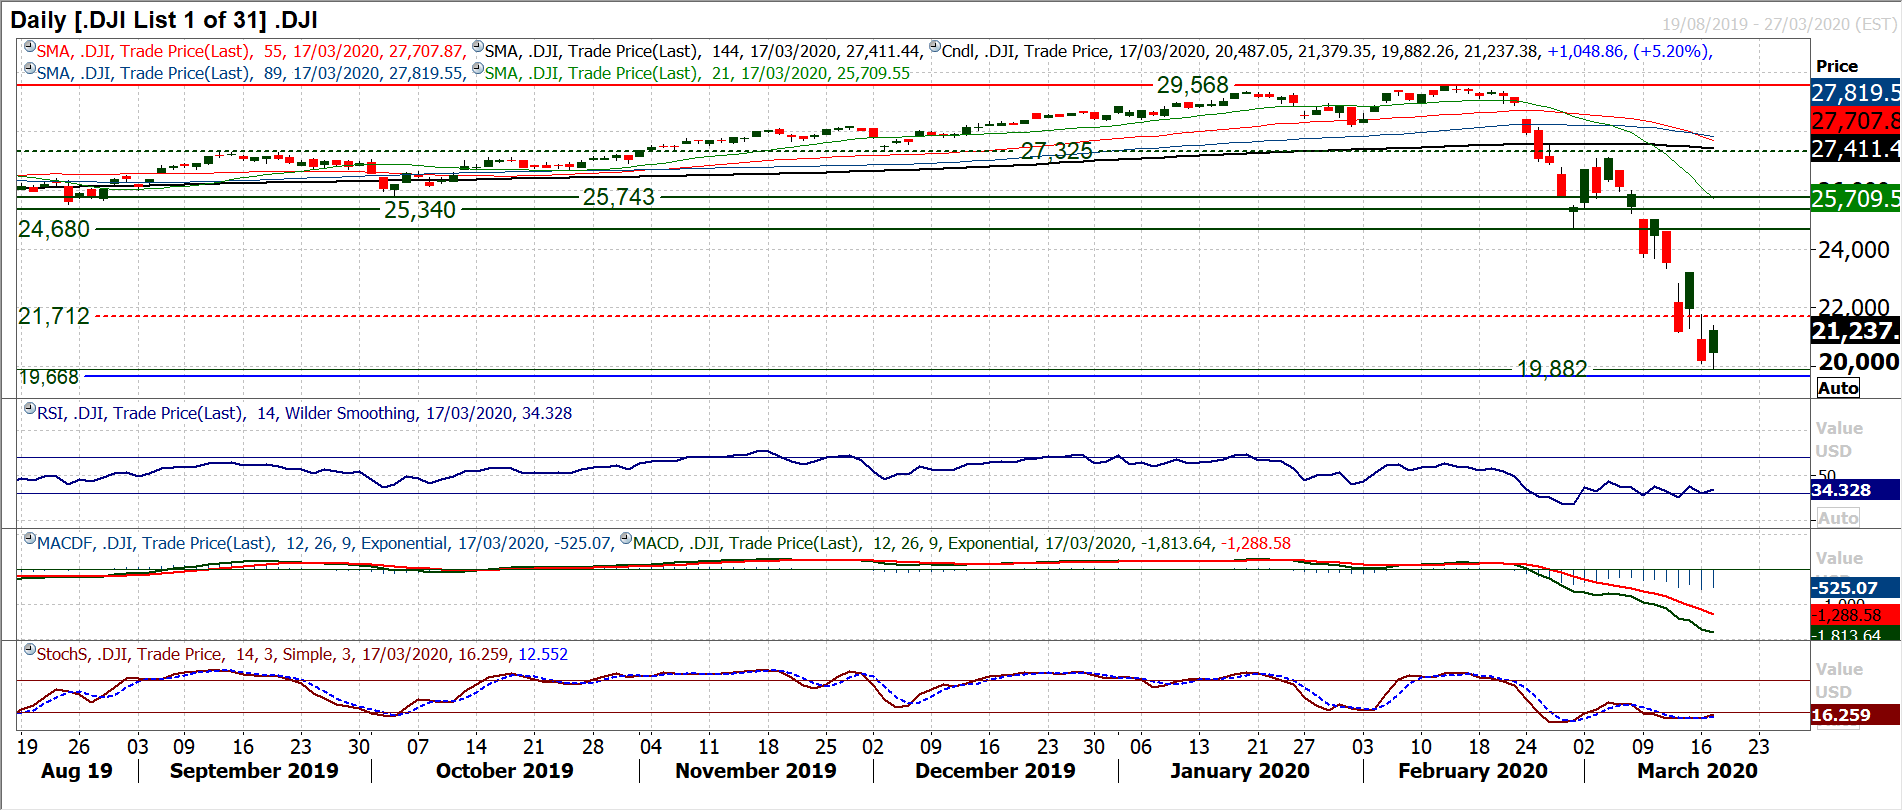Screen dimensions: 1903x811
Task: Click the 19,668 blue level label
Action: point(49,377)
